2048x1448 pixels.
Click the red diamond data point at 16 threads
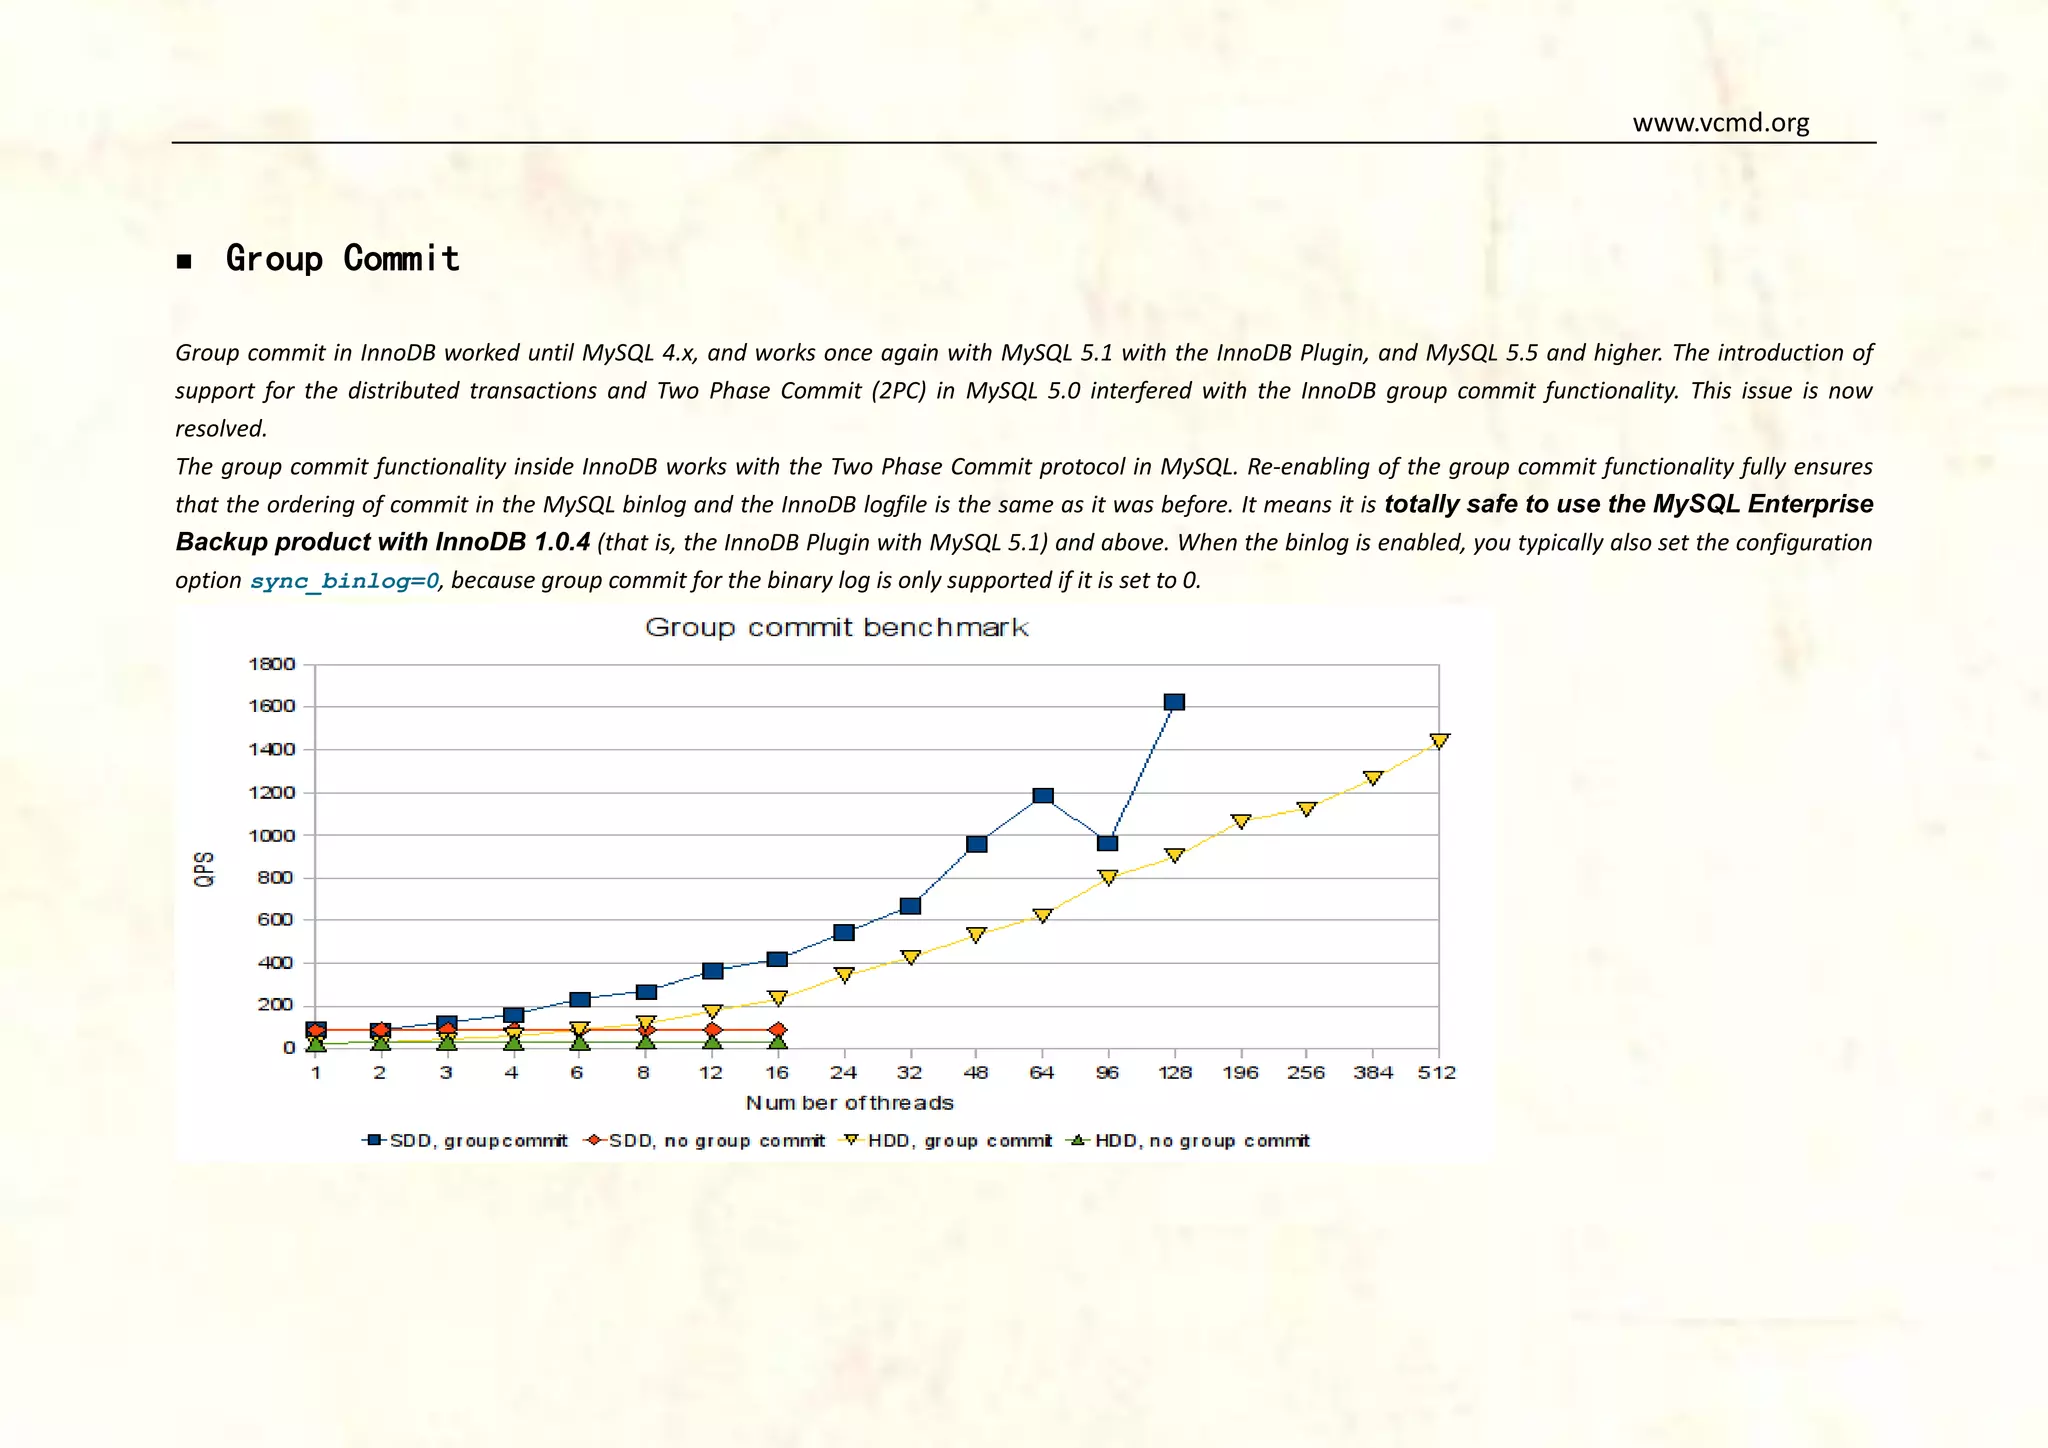[x=778, y=1030]
